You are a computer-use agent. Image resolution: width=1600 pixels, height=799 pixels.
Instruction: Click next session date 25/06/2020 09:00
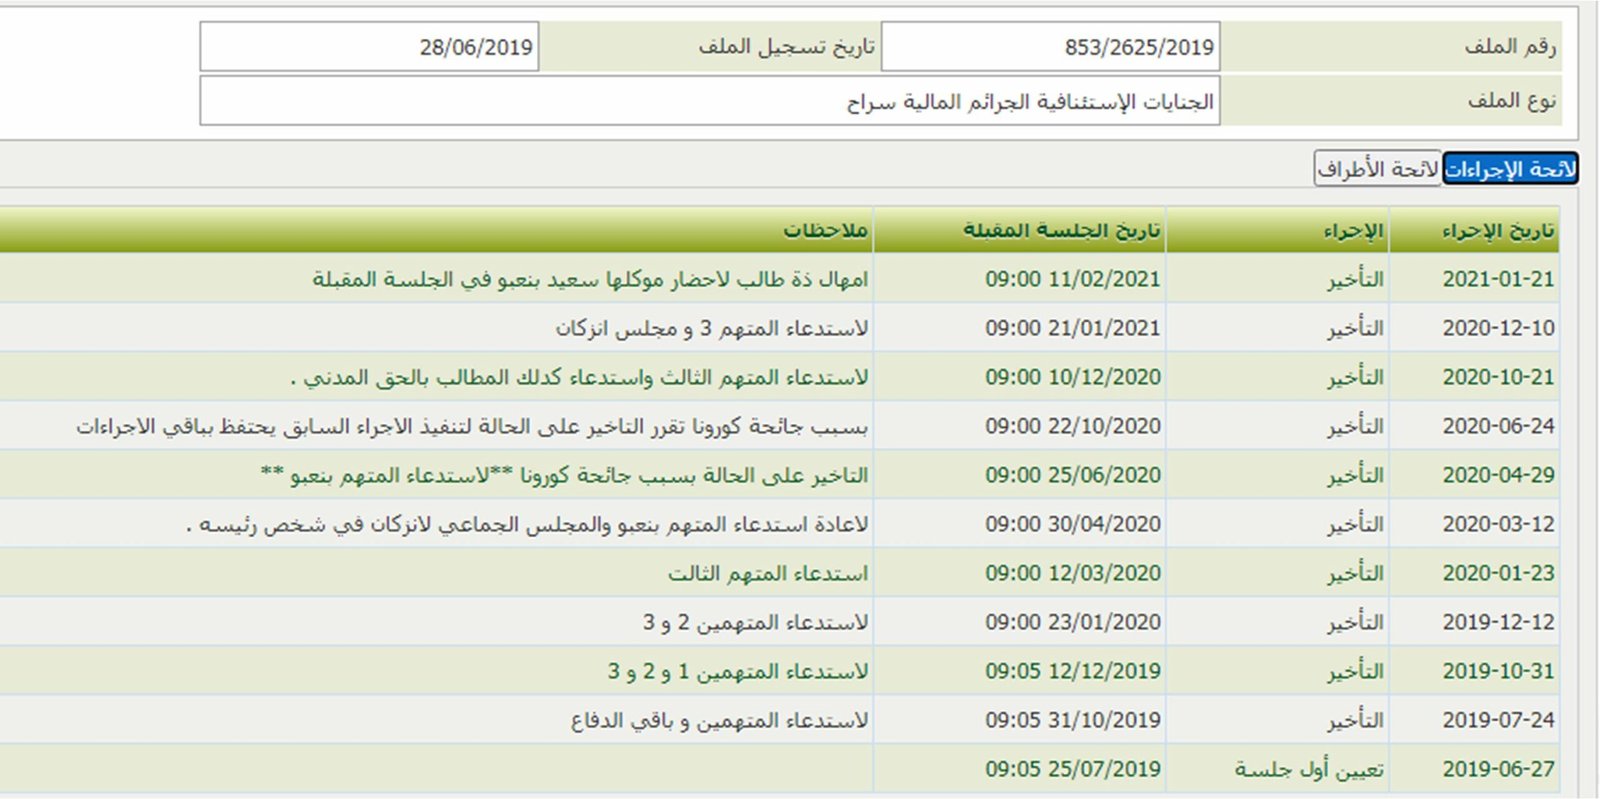1073,475
